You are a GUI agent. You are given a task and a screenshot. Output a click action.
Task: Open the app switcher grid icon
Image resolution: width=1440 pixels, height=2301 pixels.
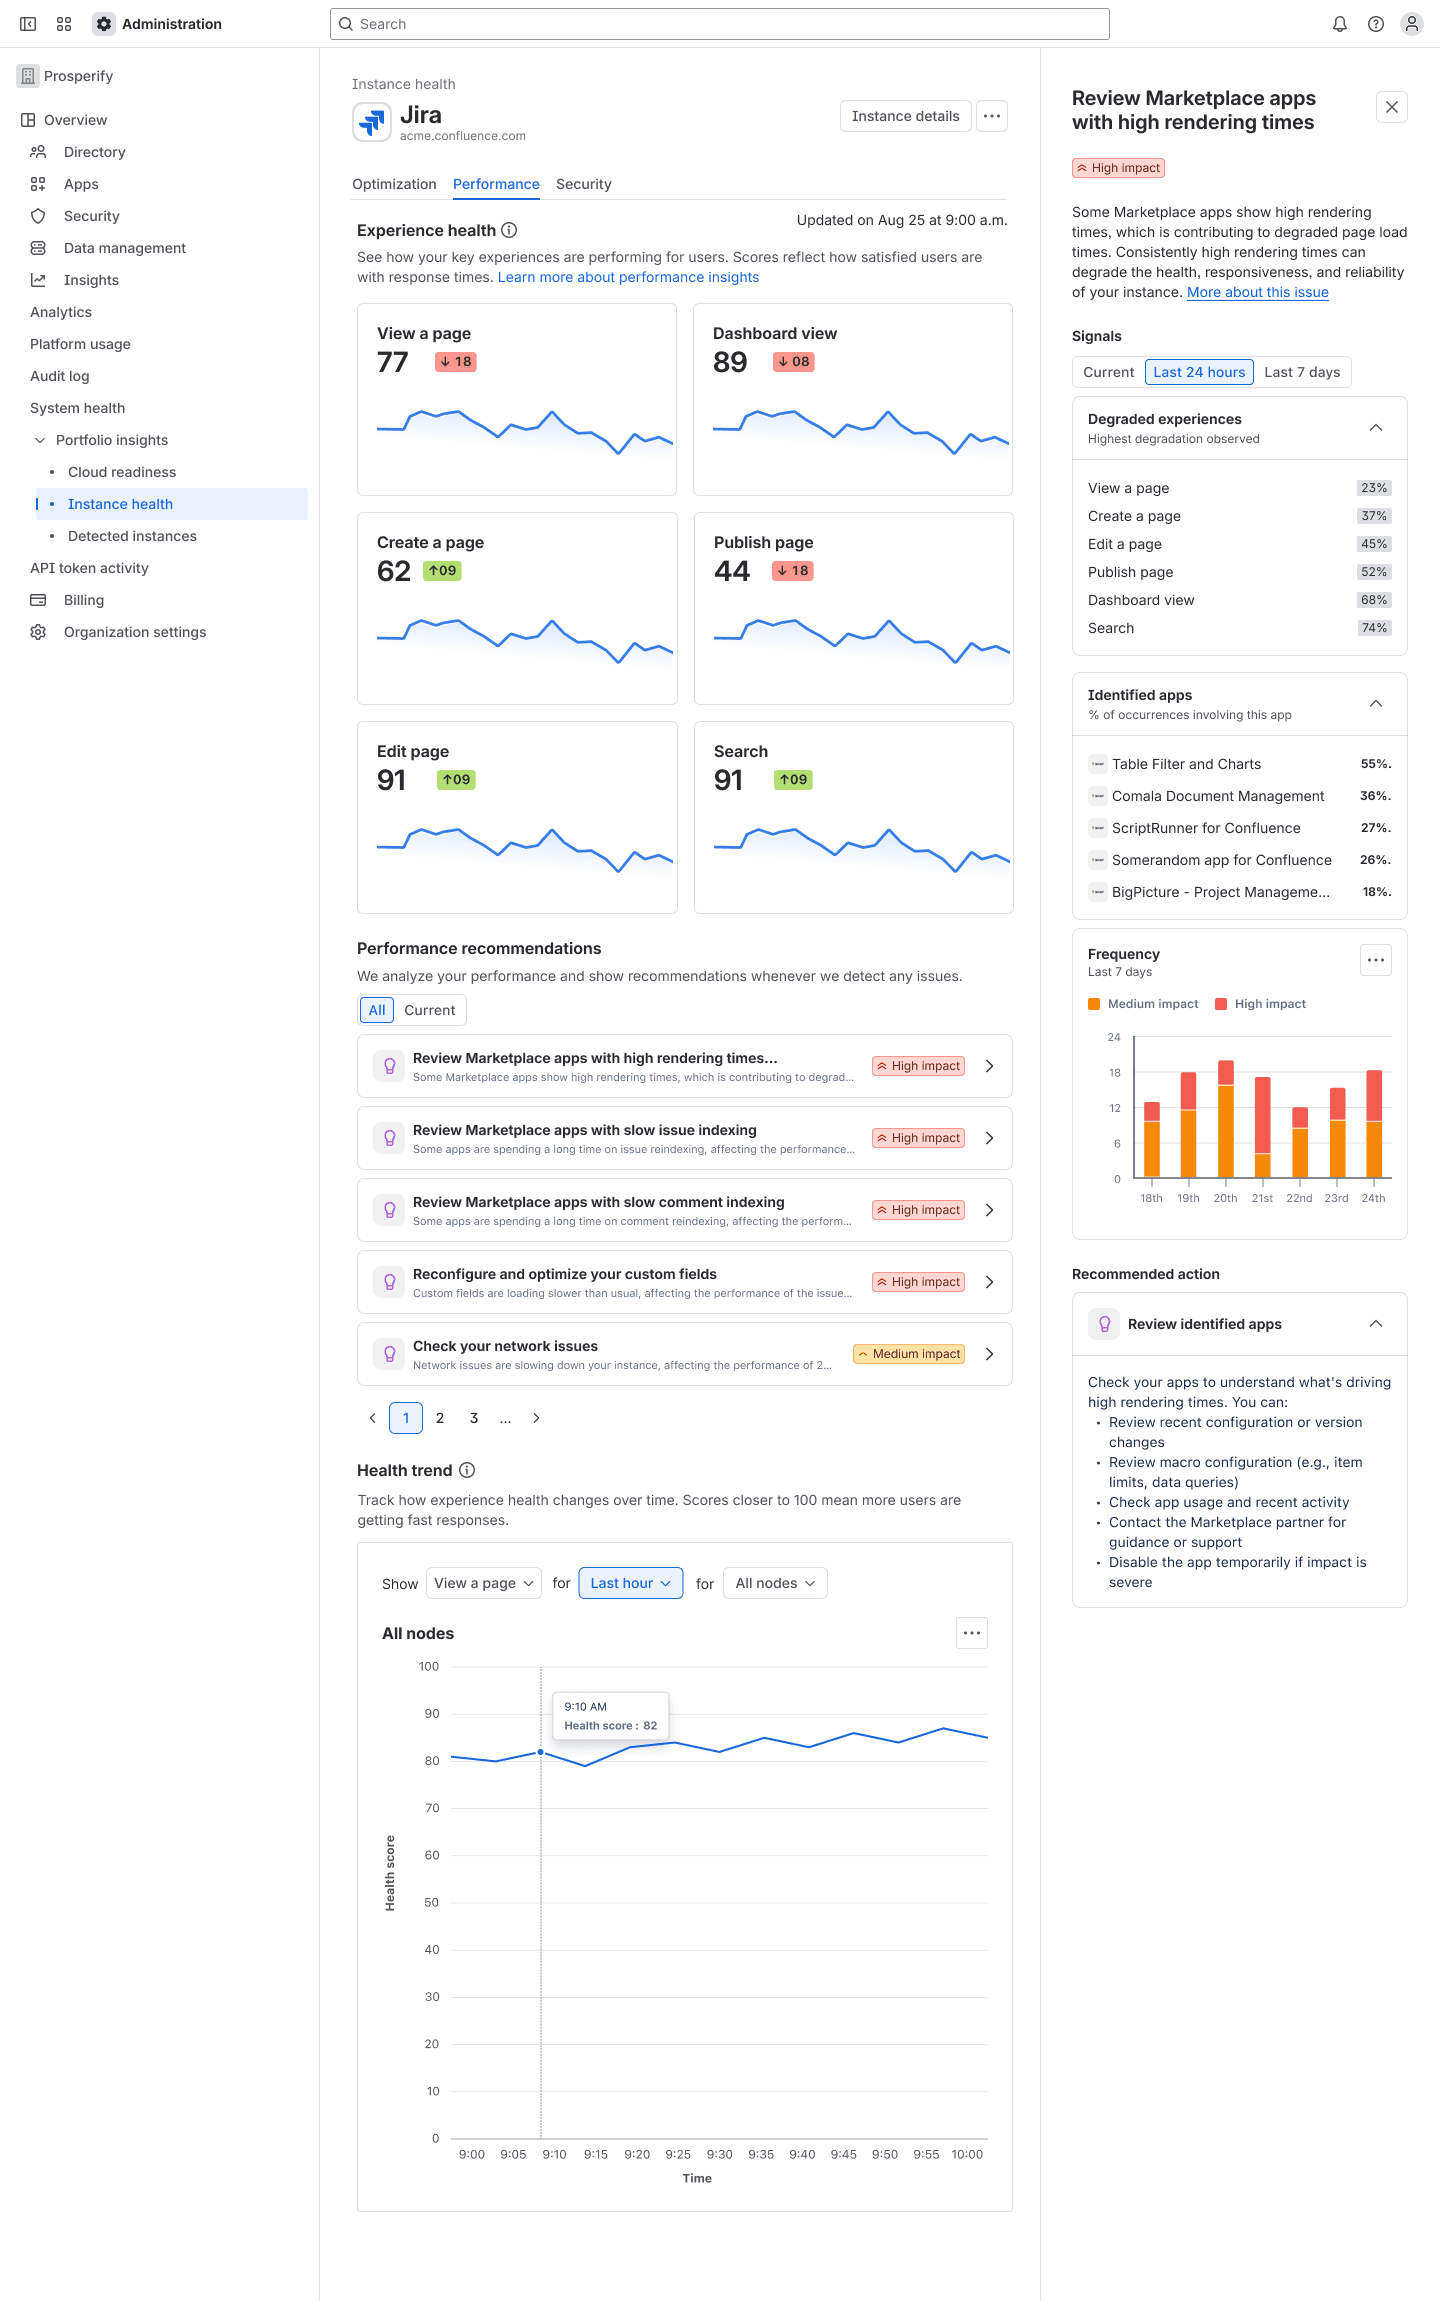64,24
